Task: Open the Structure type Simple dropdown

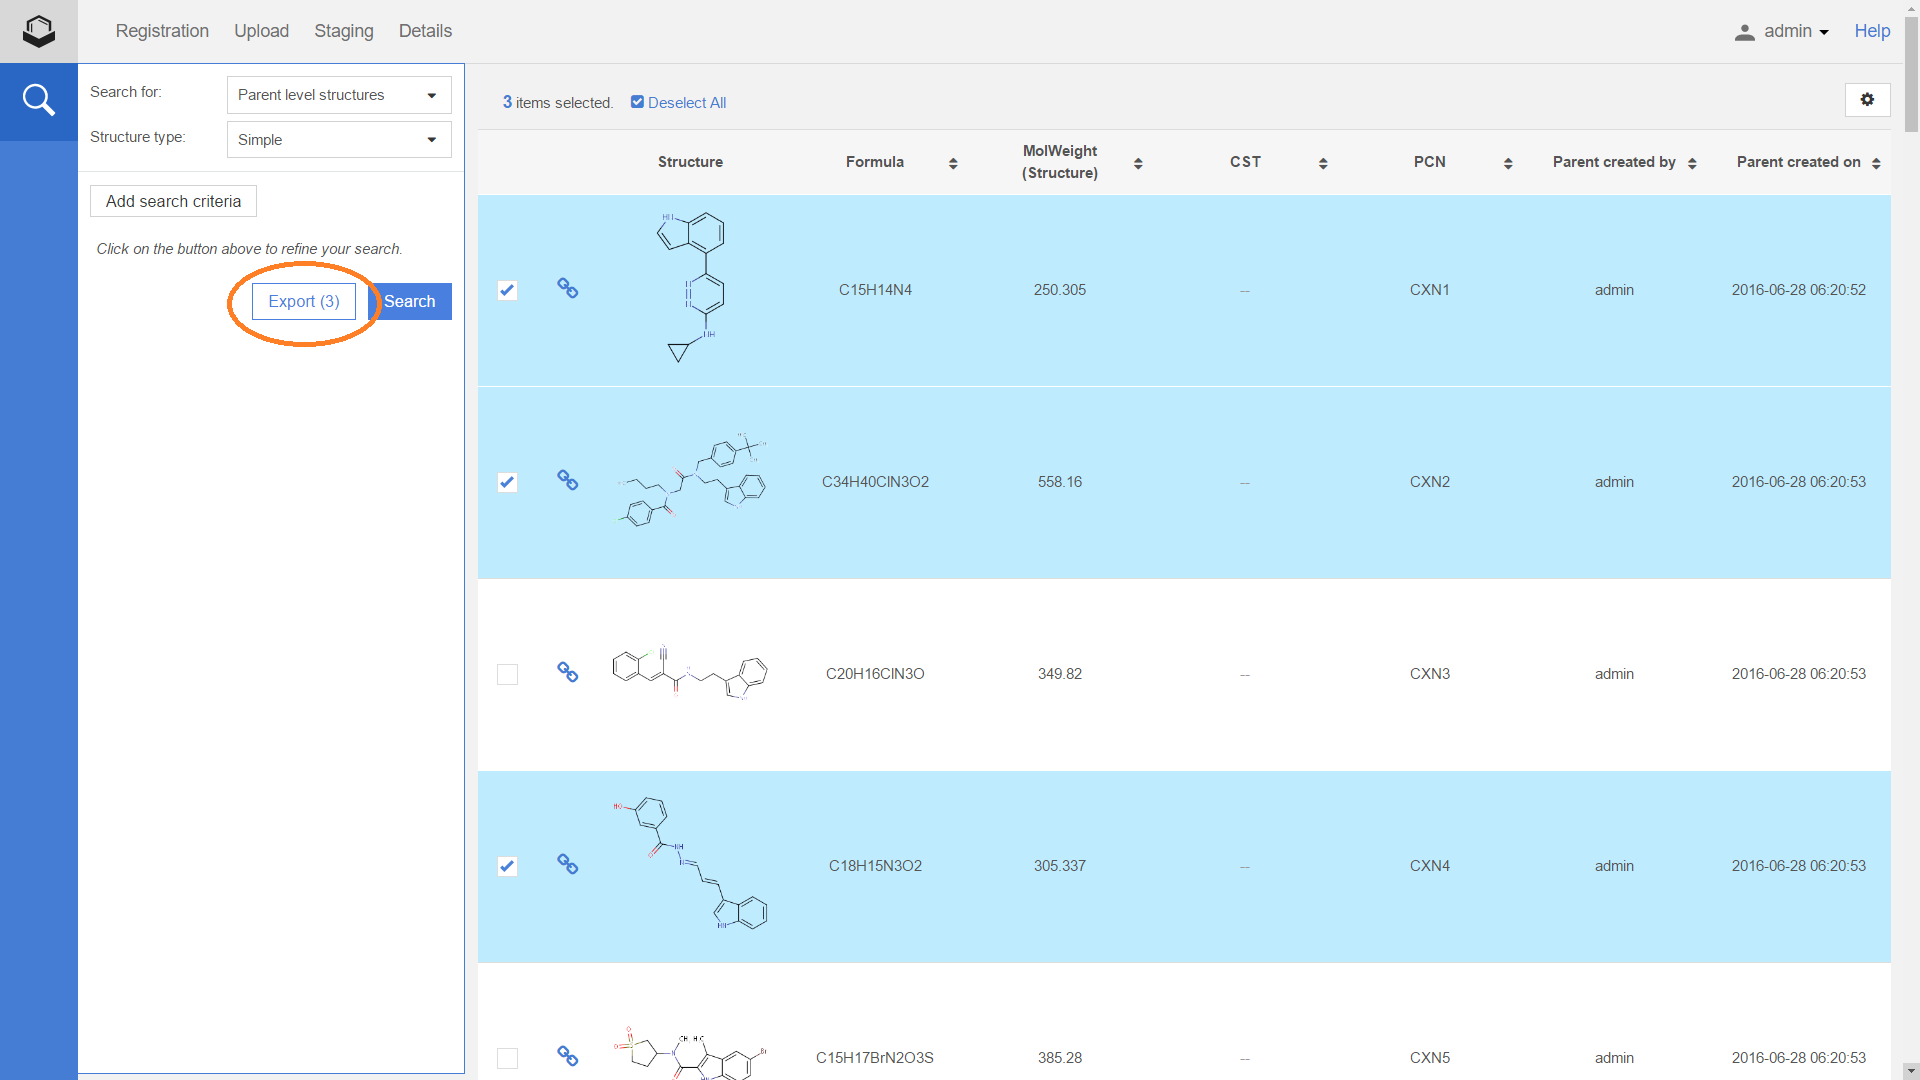Action: coord(338,140)
